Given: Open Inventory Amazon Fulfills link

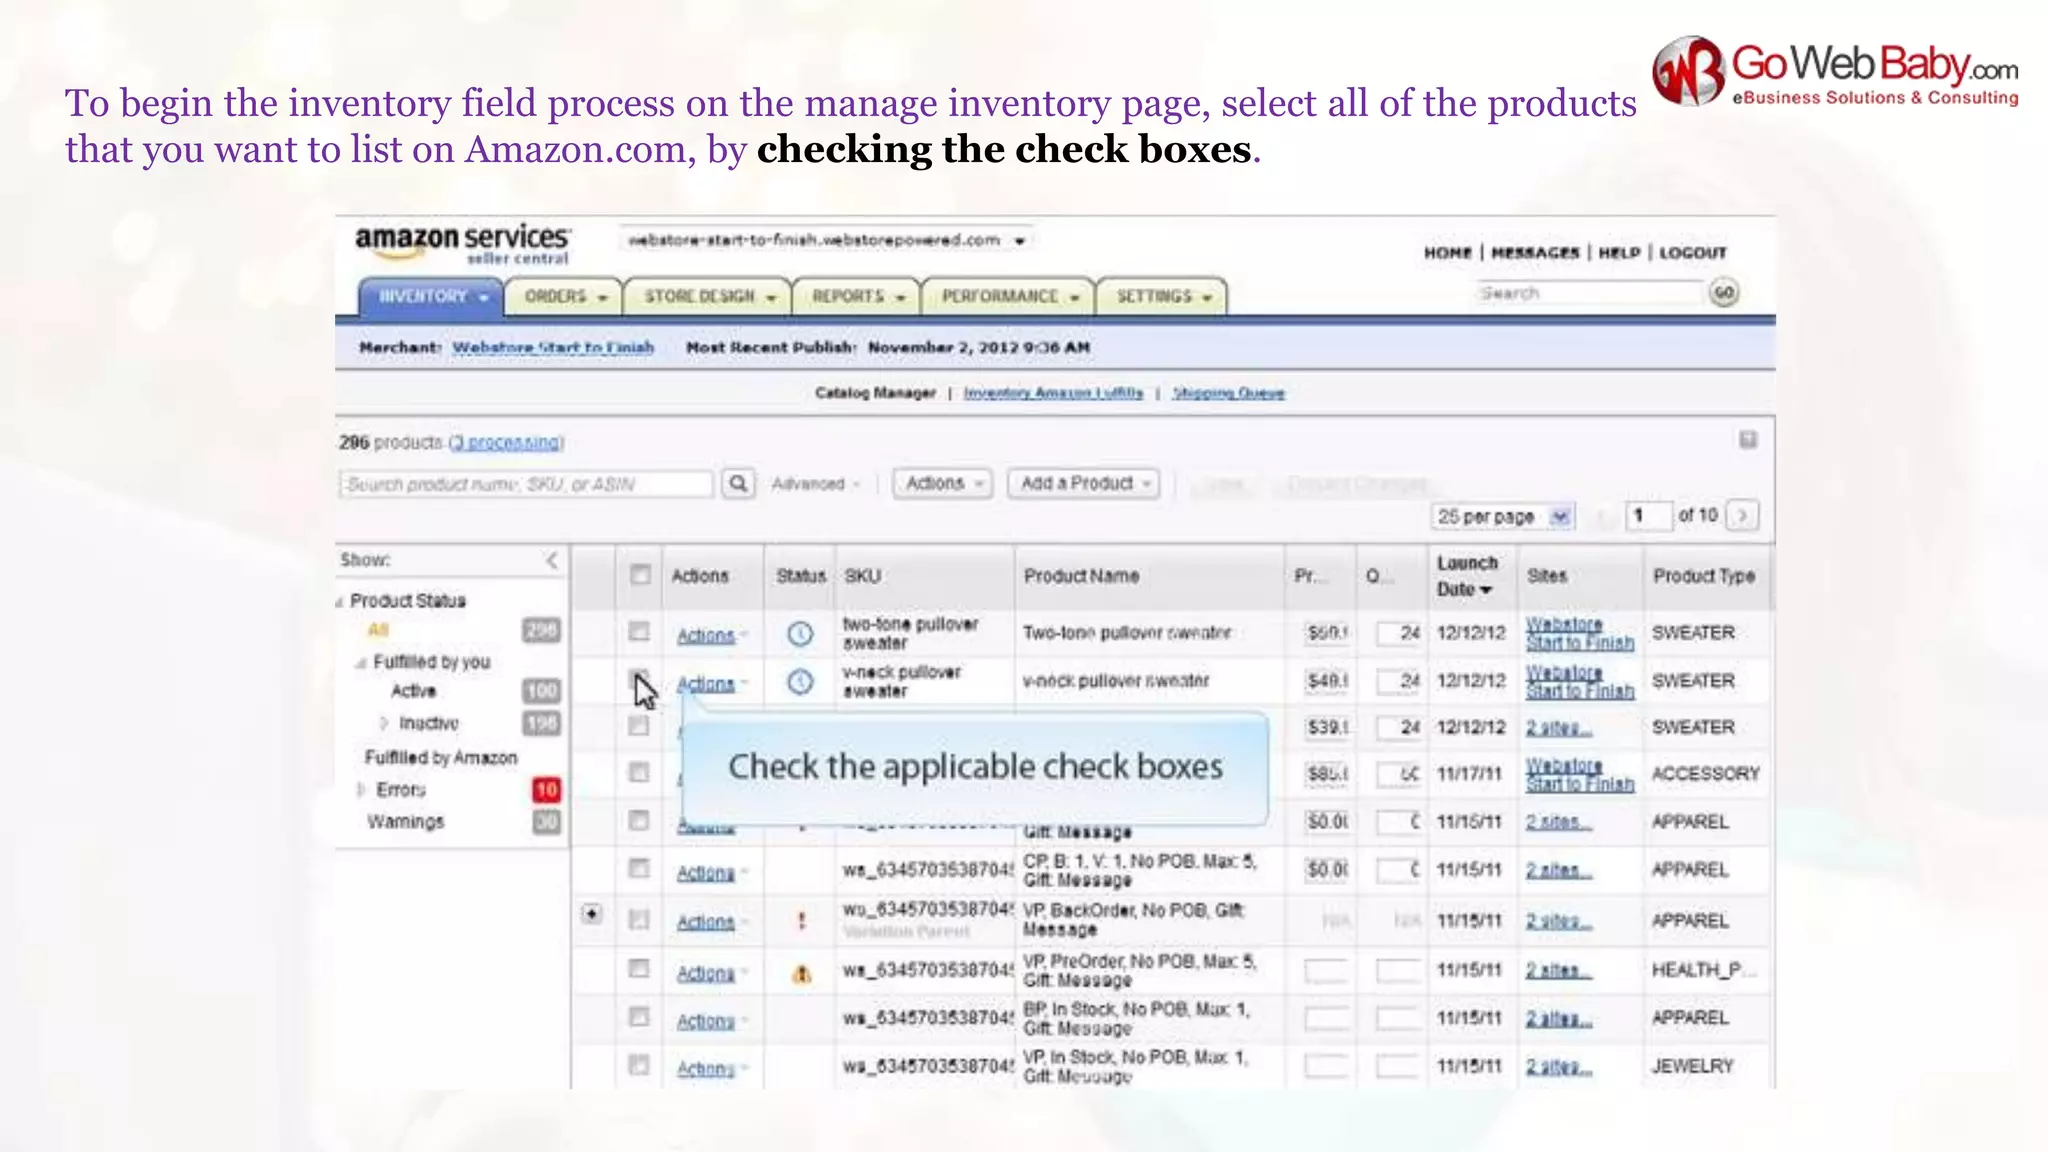Looking at the screenshot, I should click(1053, 393).
